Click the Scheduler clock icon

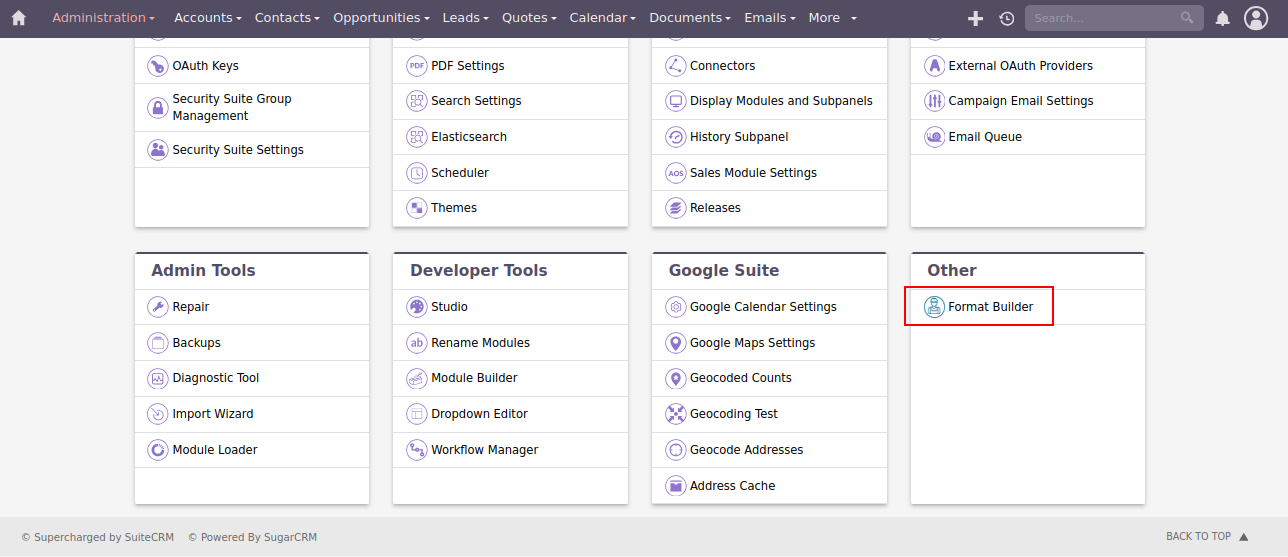click(416, 173)
